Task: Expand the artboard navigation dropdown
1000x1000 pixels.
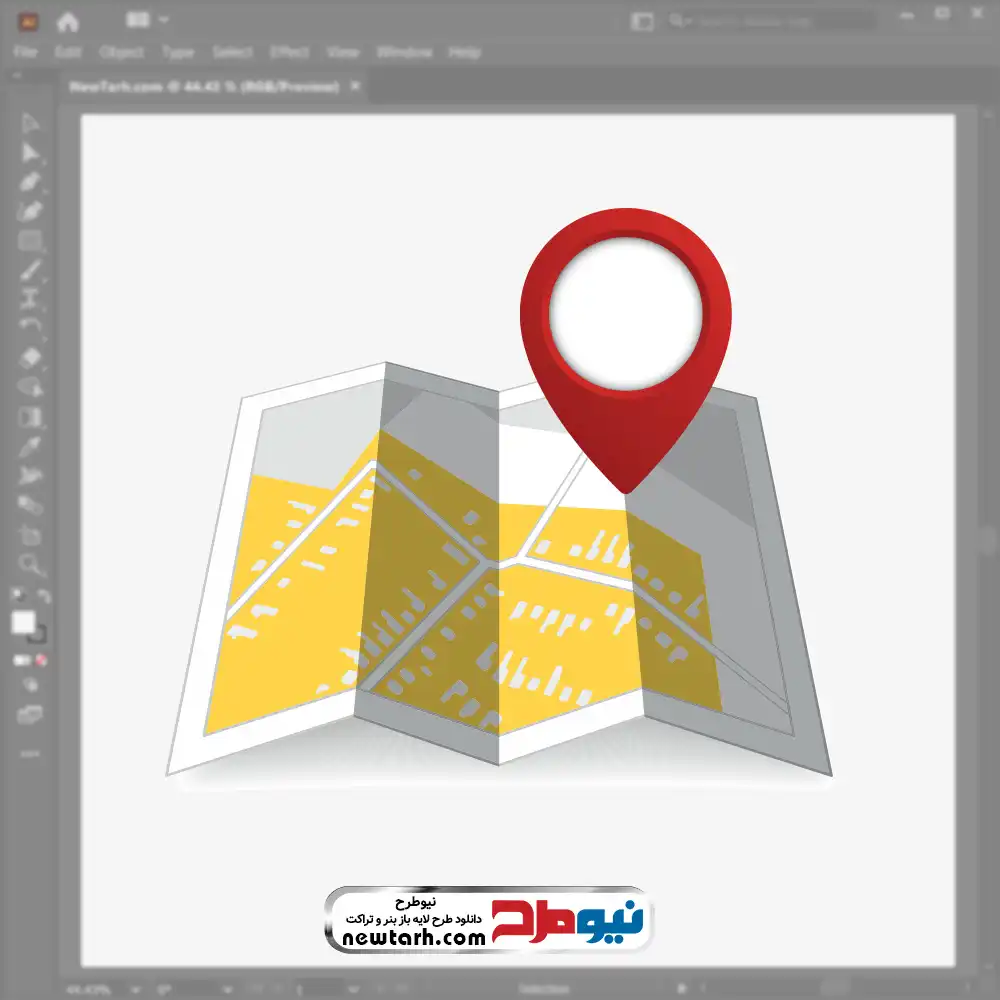Action: point(353,988)
